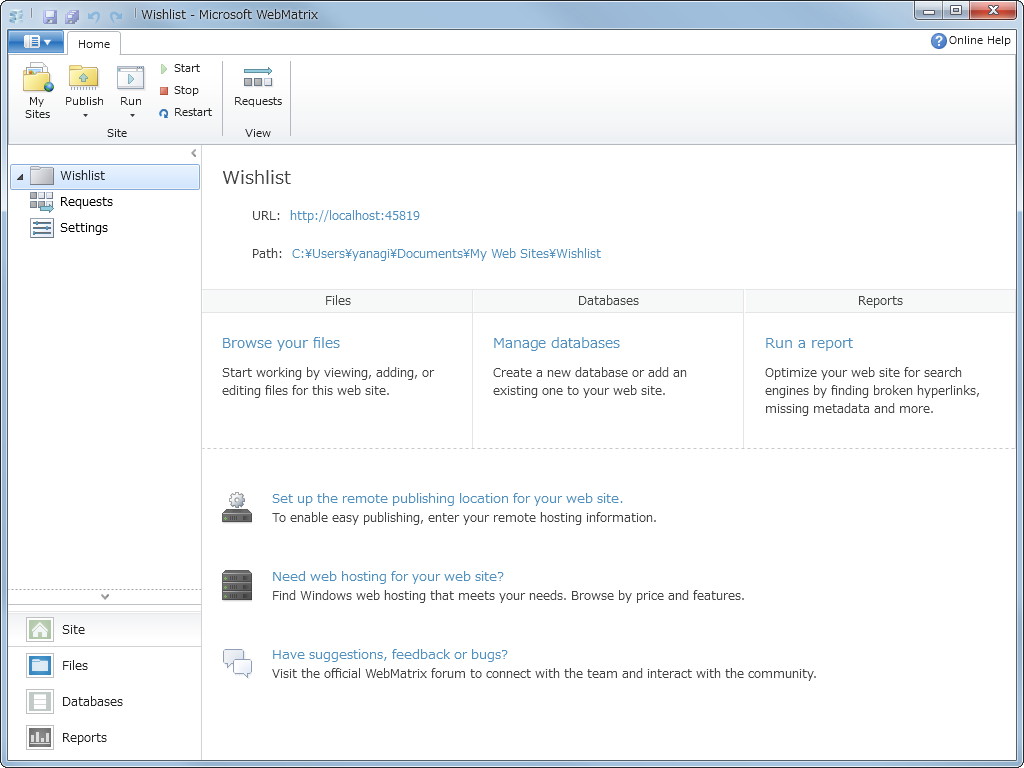The width and height of the screenshot is (1024, 768).
Task: Open the localhost URL link
Action: [354, 215]
